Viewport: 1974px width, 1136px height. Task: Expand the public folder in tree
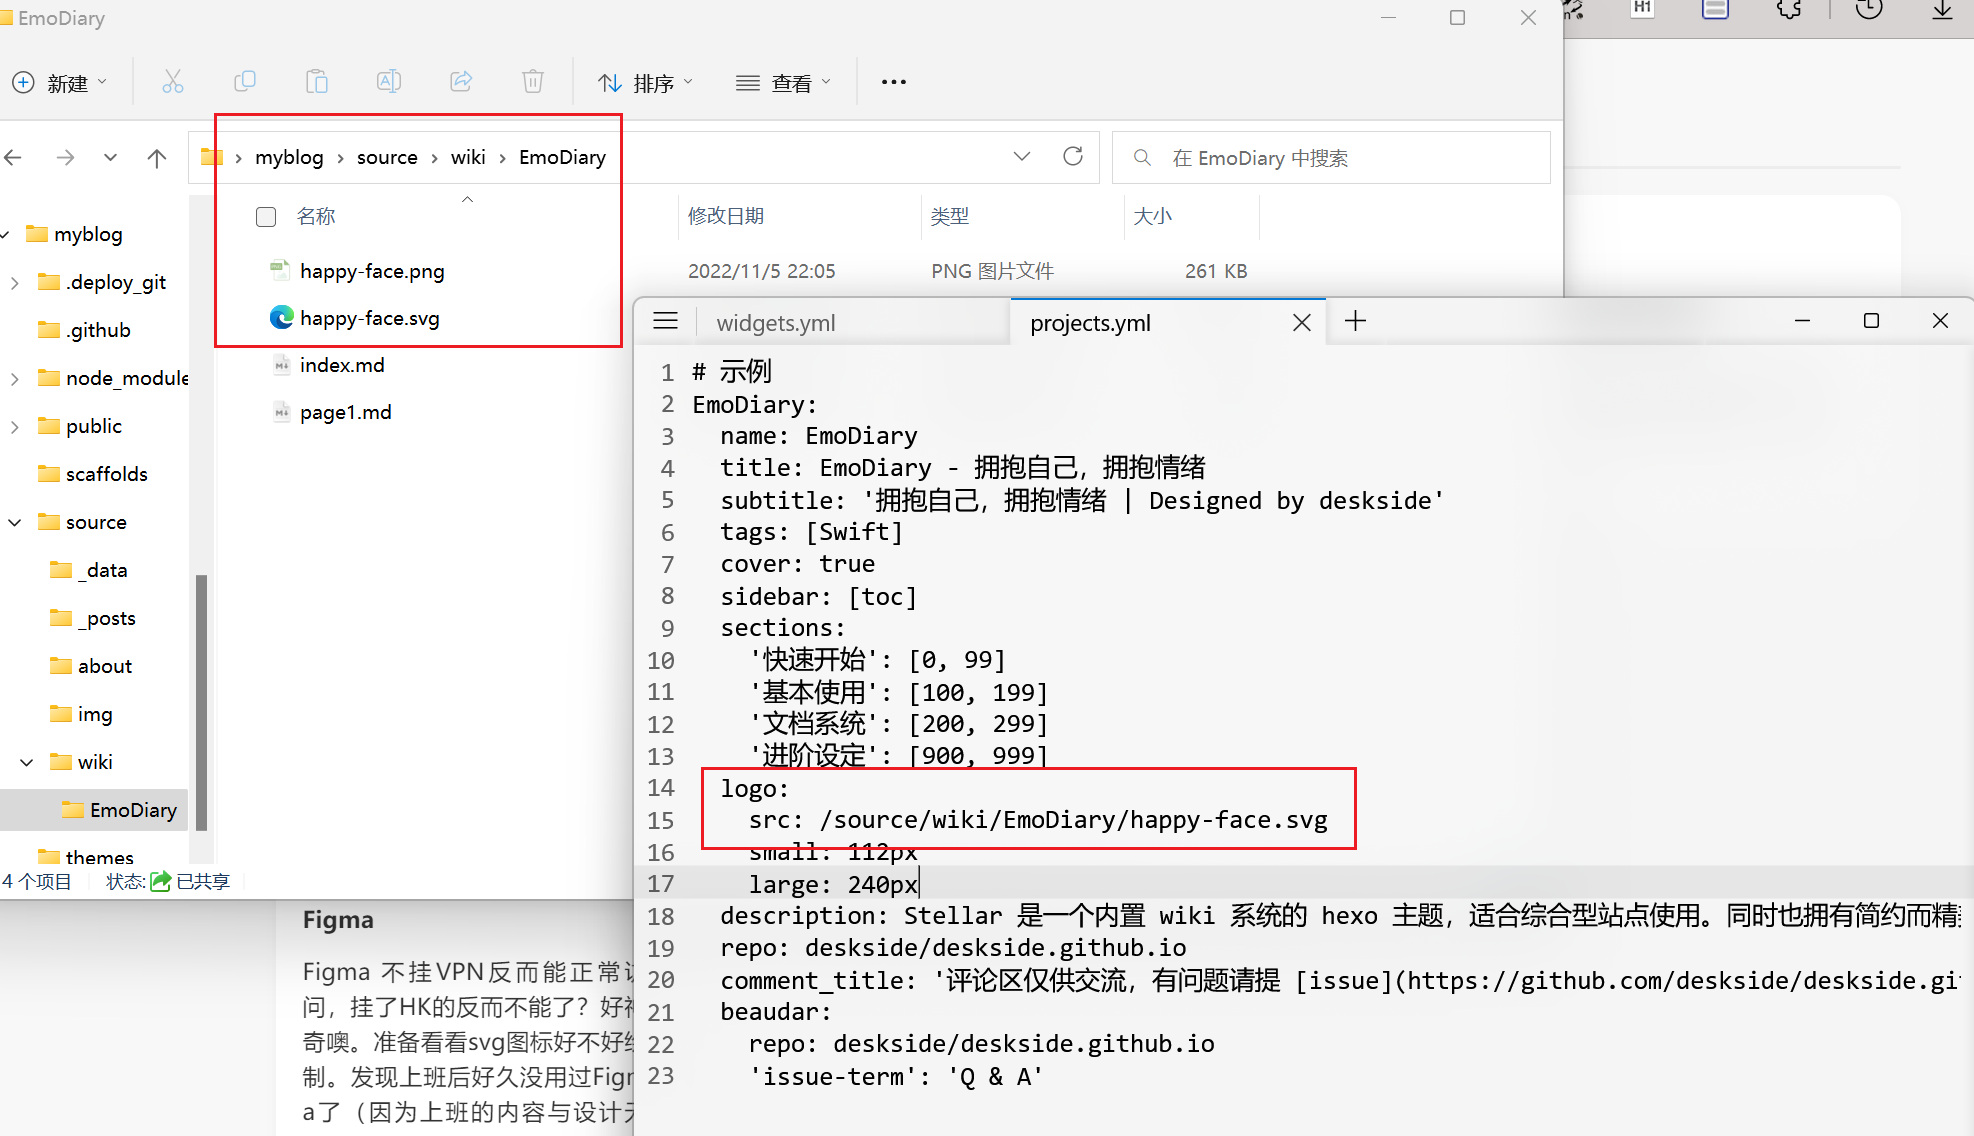pos(14,427)
